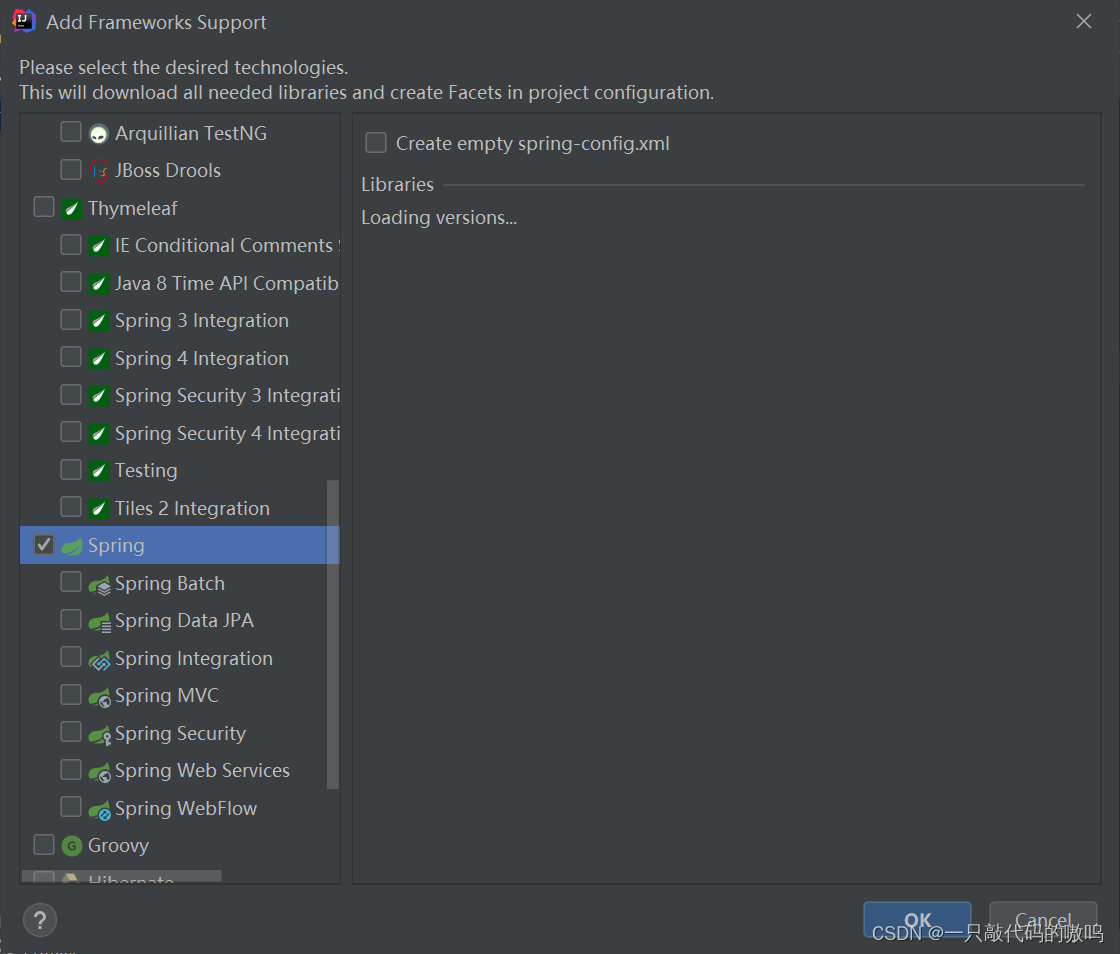Click the IntelliJ IDEA title bar logo
This screenshot has height=954, width=1120.
point(24,21)
